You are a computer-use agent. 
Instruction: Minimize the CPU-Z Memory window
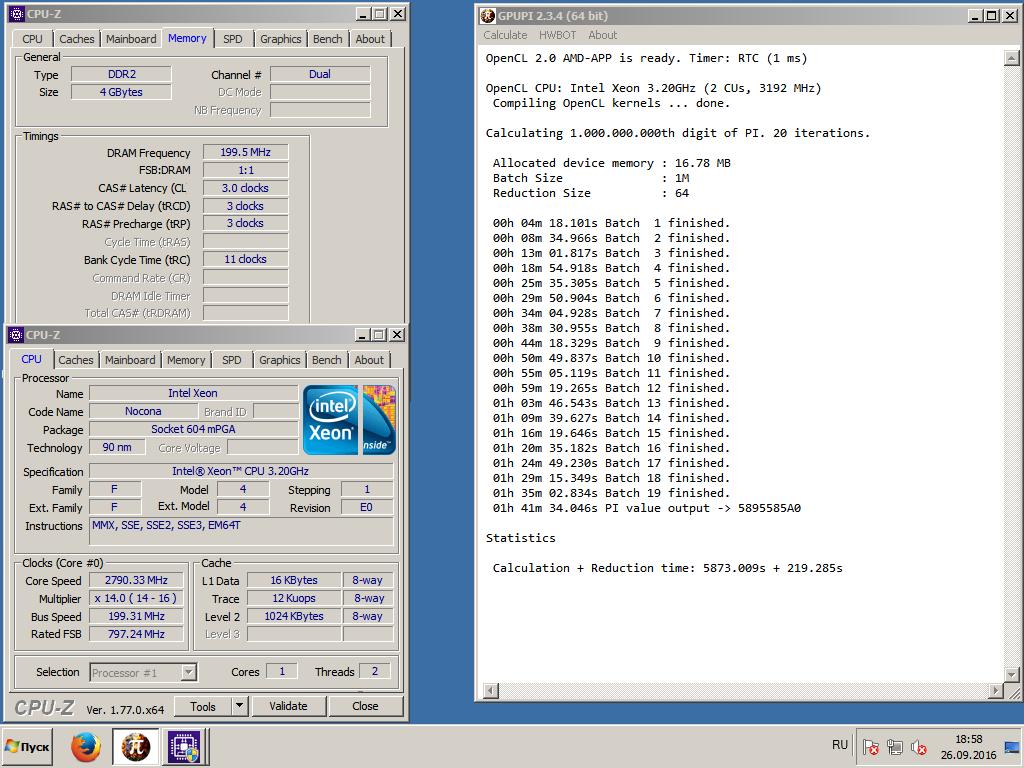(364, 14)
